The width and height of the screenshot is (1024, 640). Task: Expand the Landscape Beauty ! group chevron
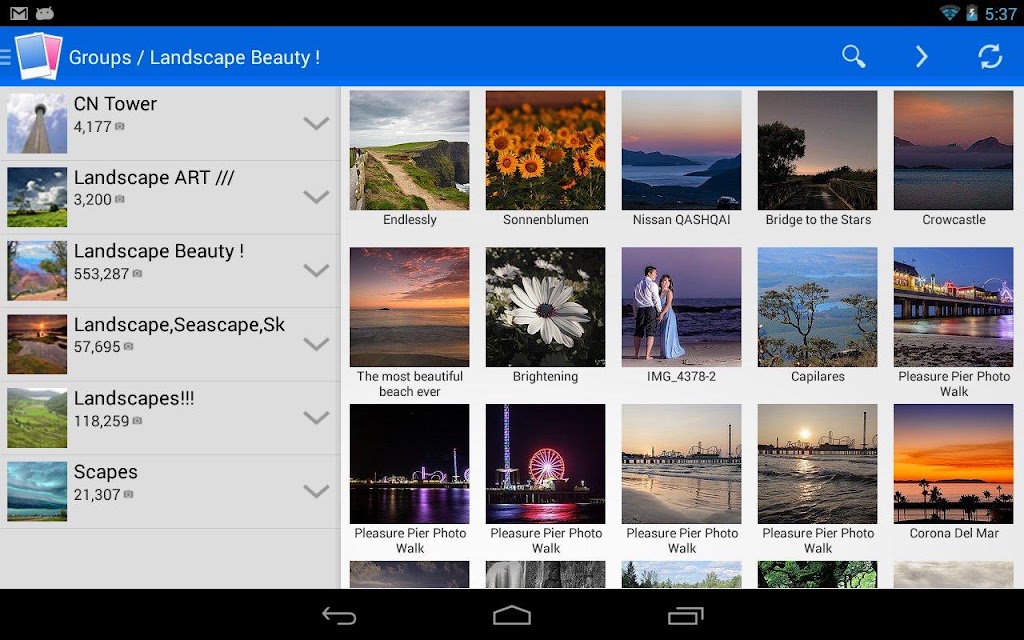(316, 270)
